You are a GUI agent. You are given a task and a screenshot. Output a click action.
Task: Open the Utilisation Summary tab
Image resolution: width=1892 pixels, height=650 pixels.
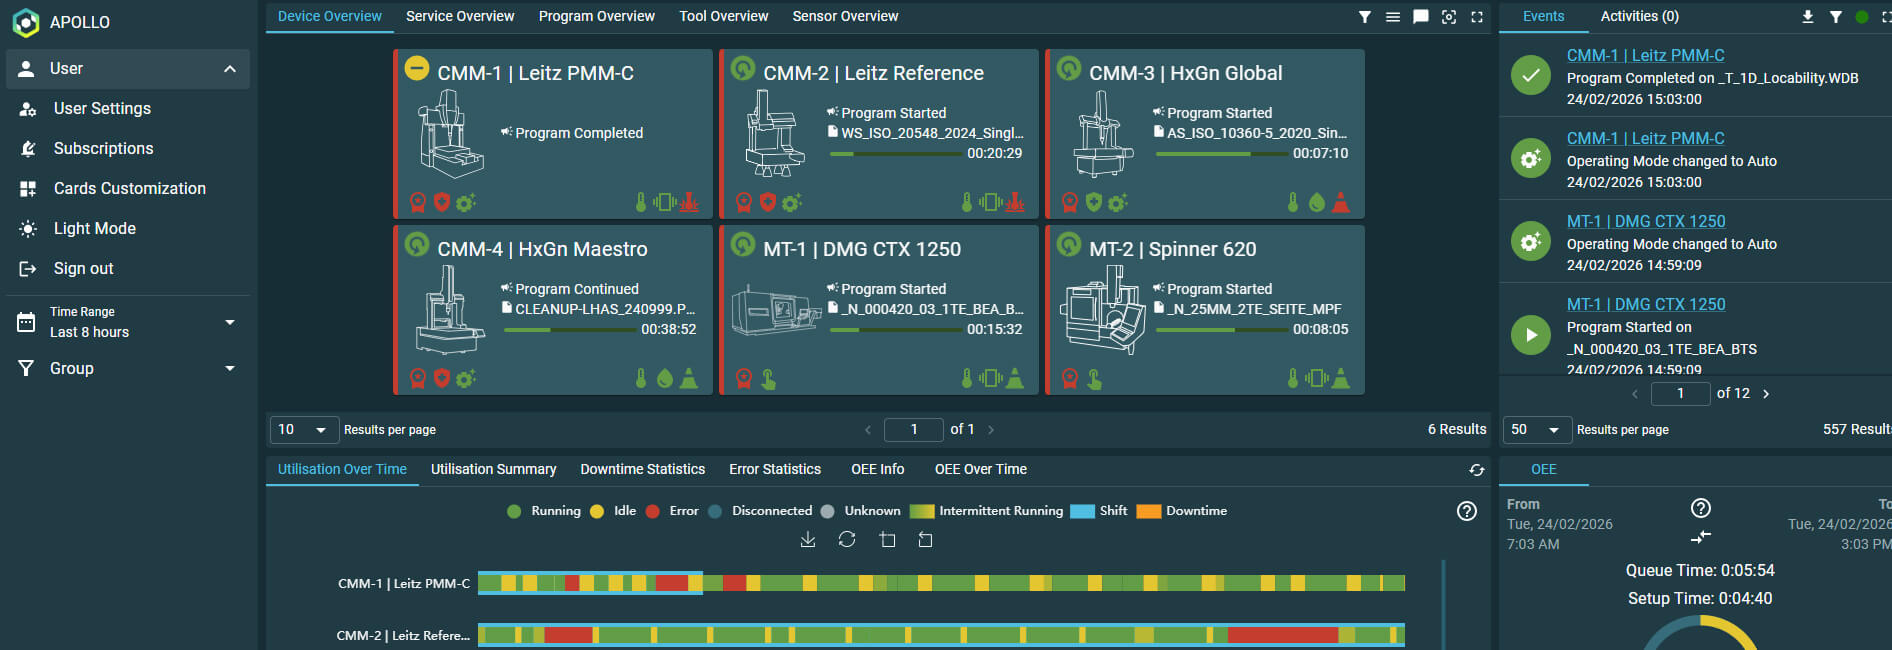(494, 469)
